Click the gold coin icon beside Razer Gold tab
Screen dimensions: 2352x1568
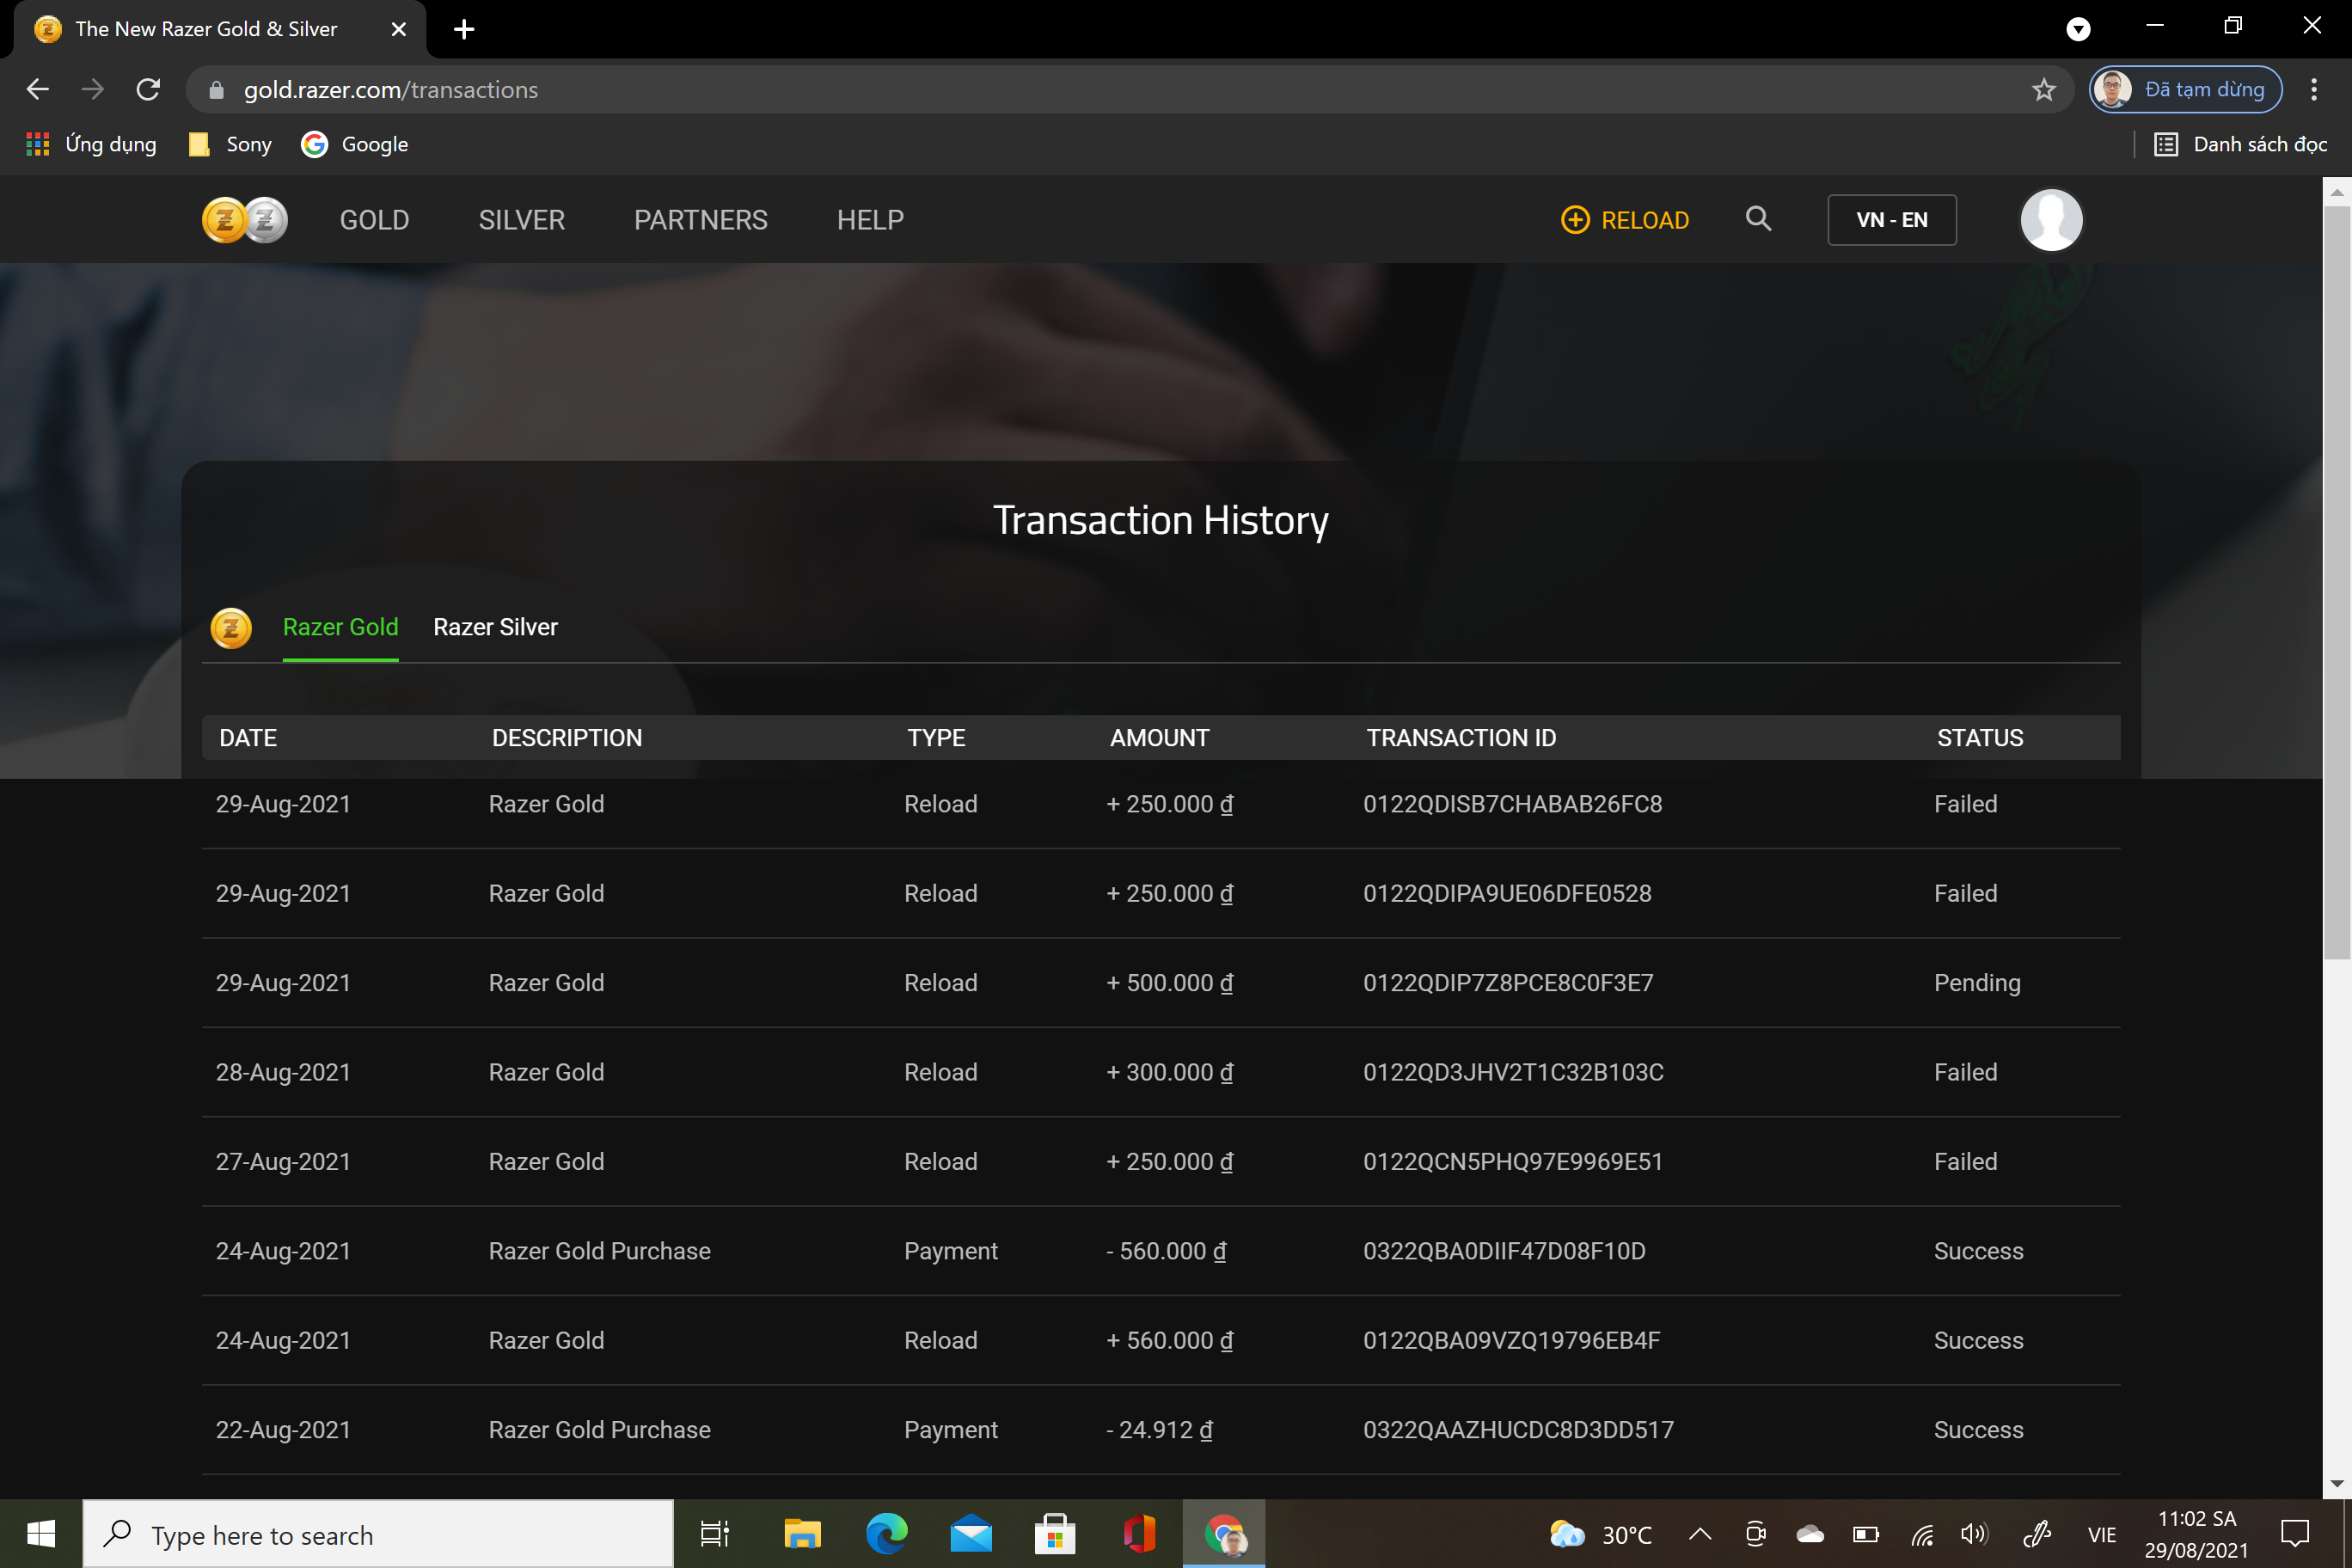[231, 628]
